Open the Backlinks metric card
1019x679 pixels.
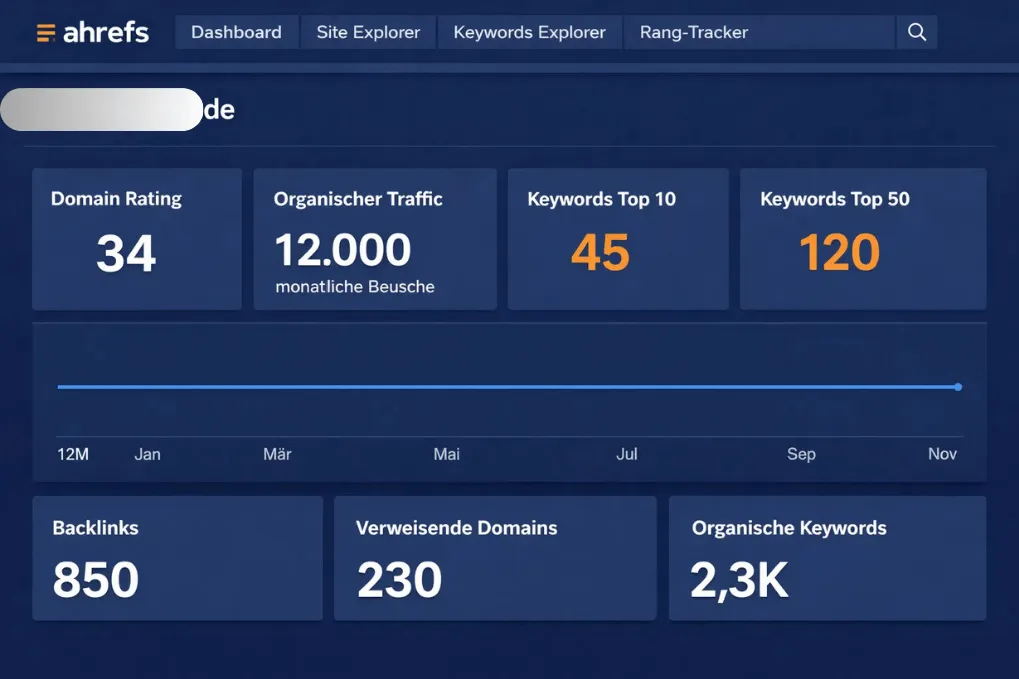177,558
